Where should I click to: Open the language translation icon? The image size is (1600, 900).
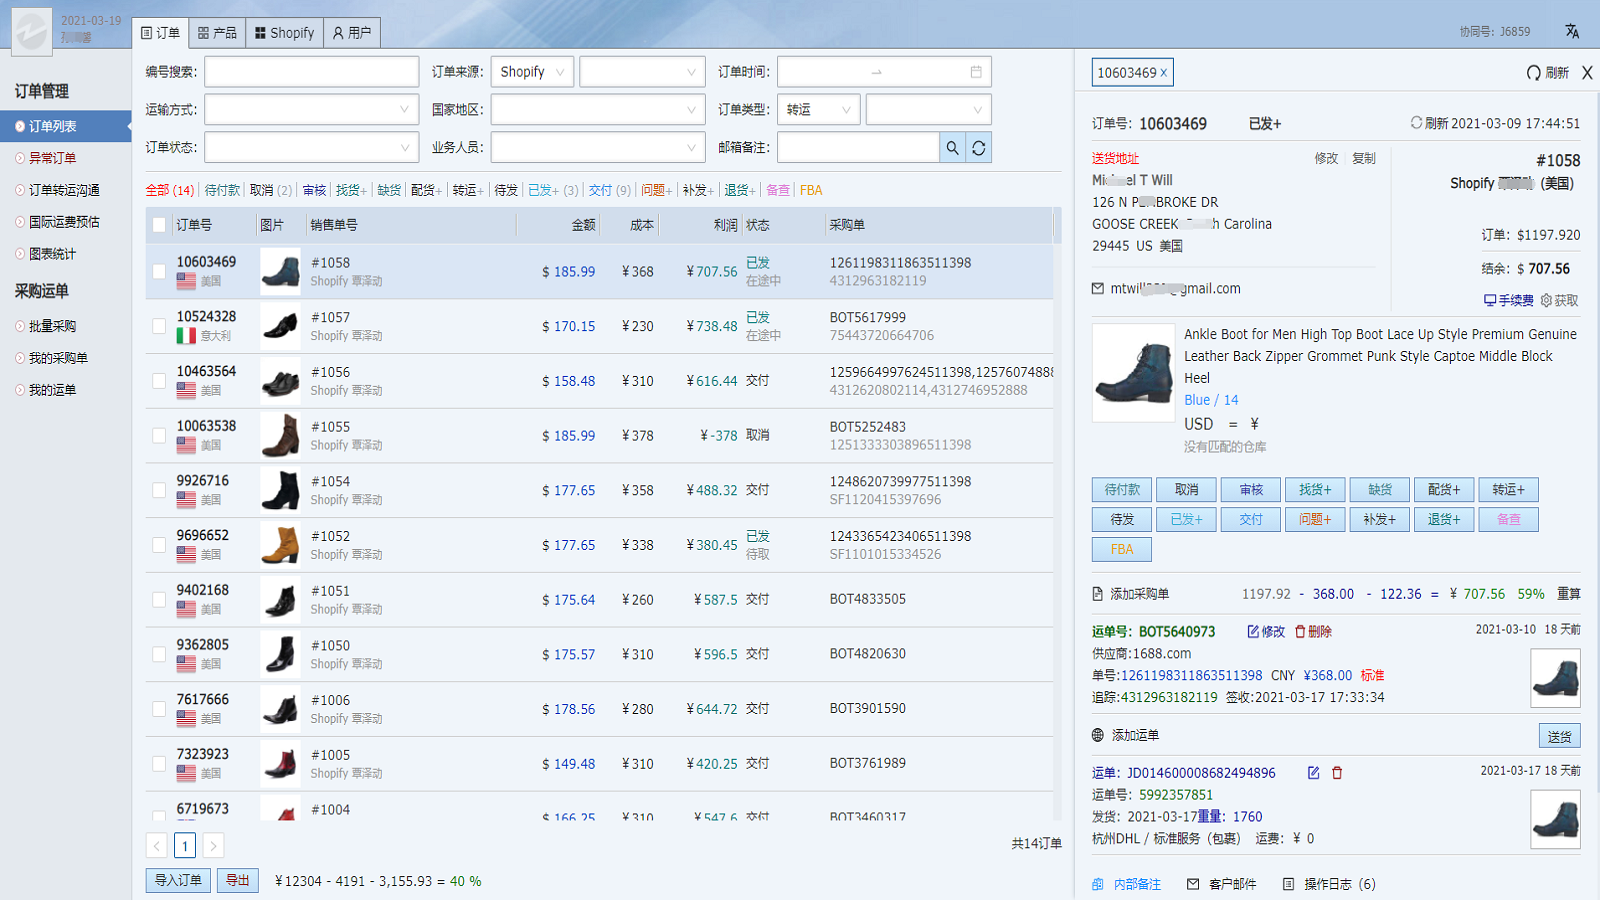pos(1572,31)
